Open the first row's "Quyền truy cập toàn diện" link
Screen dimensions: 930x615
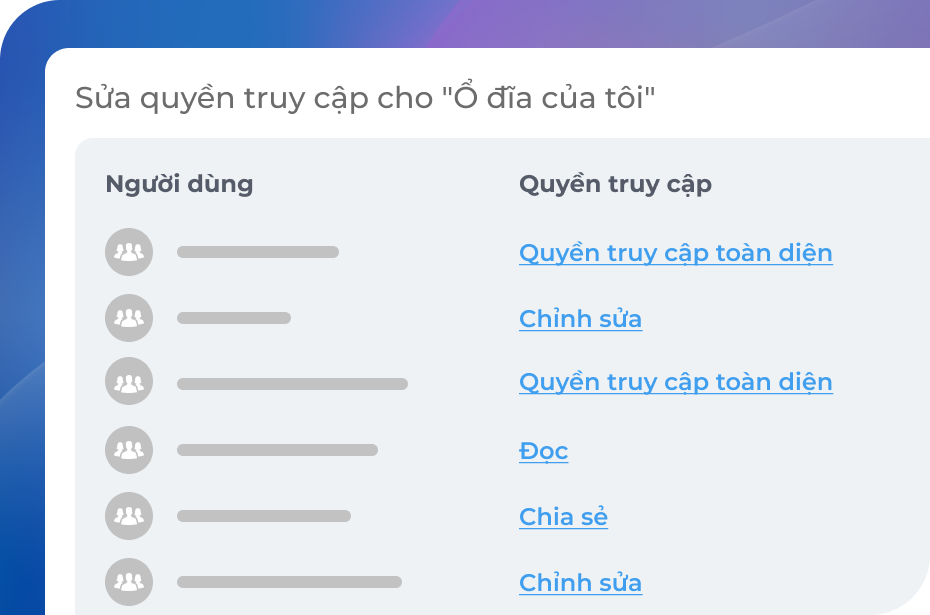[x=675, y=253]
